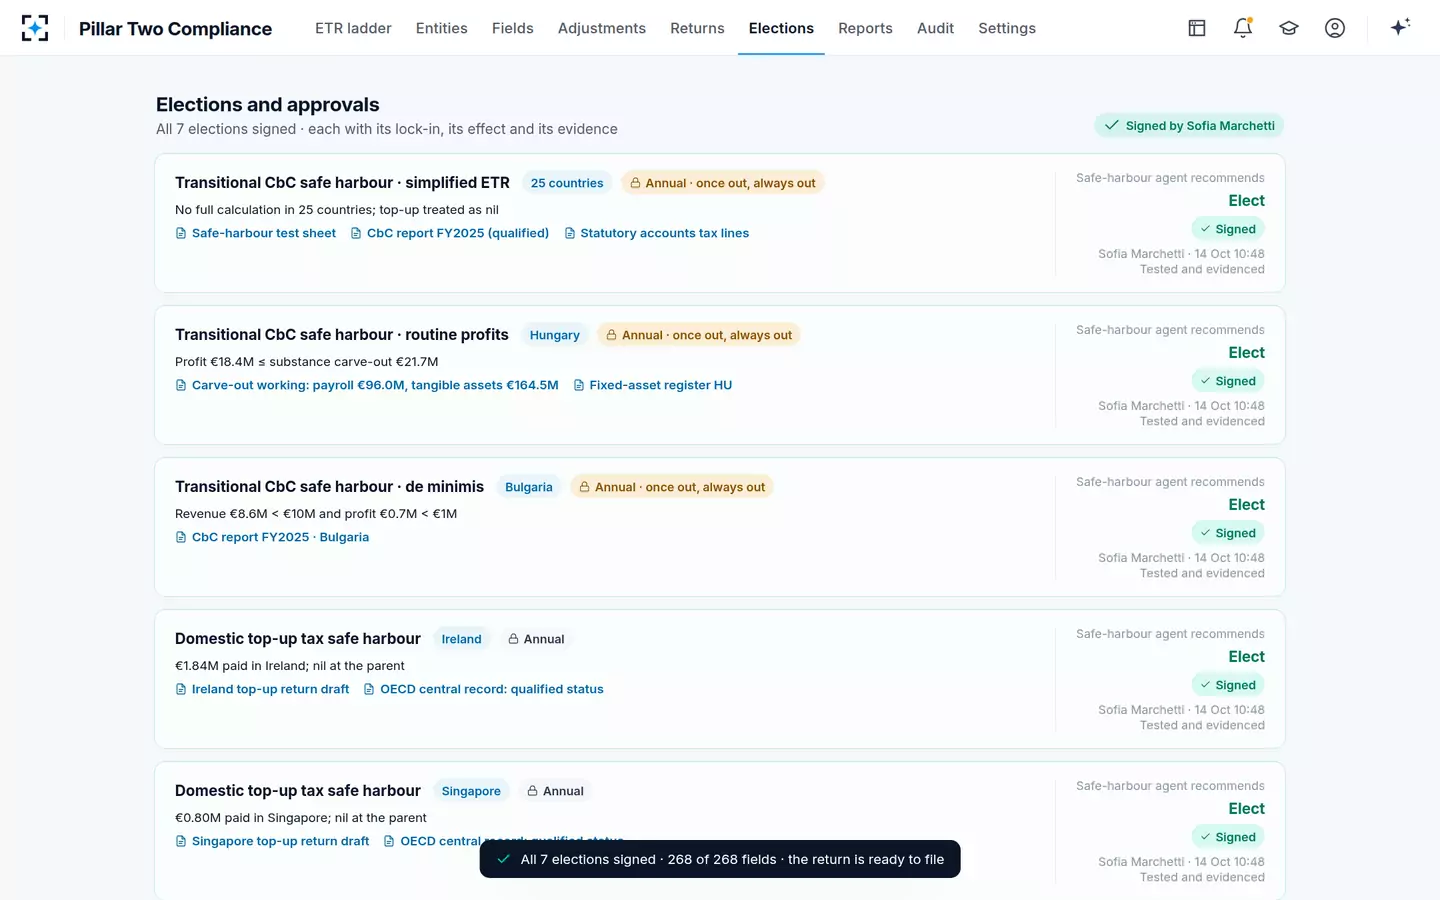
Task: Open Ireland top-up return draft link
Action: point(270,689)
